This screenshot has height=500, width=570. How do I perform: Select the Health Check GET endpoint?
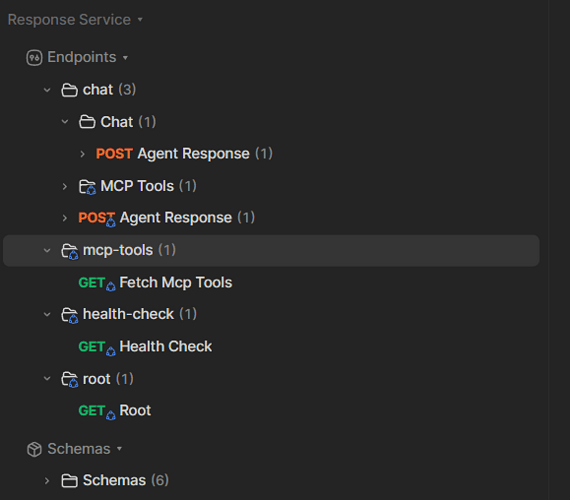pyautogui.click(x=145, y=347)
